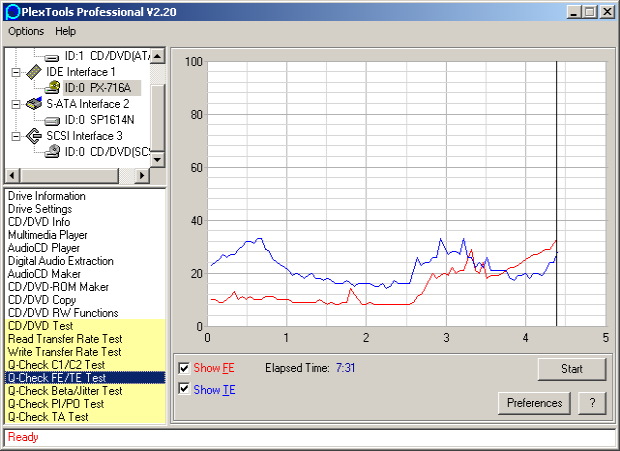Screen dimensions: 620x451
Task: Open the Help menu
Action: coord(65,31)
